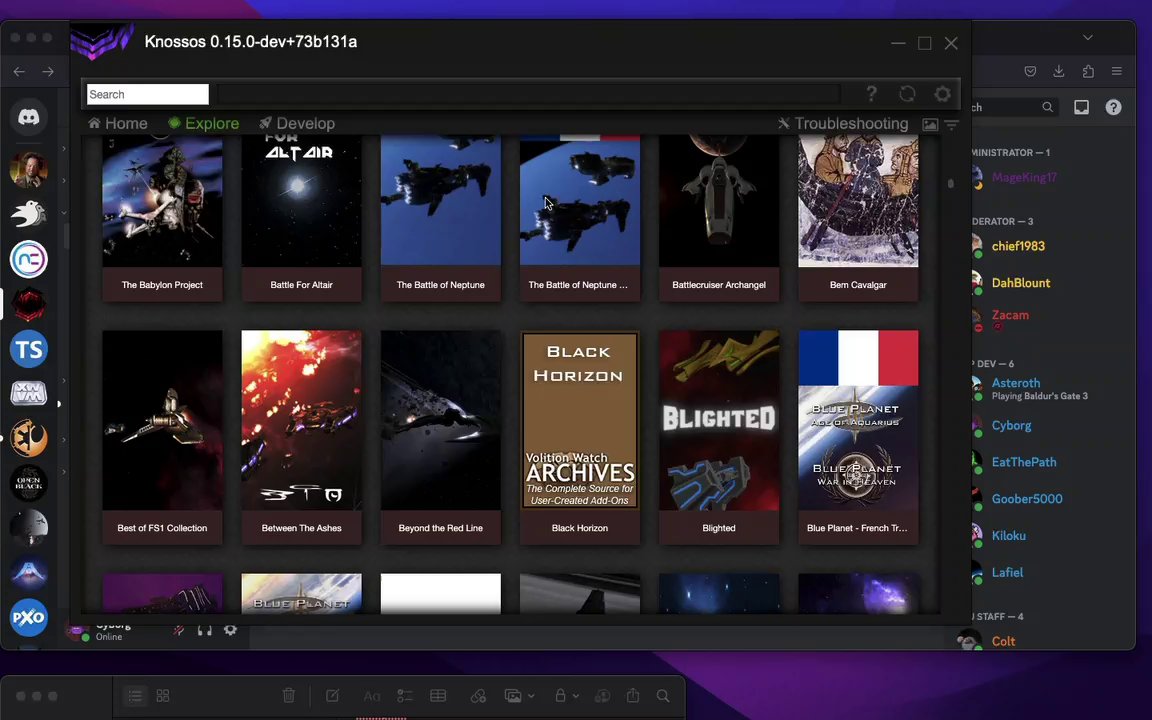Open Discord help circle icon
The image size is (1152, 720).
tap(1114, 107)
